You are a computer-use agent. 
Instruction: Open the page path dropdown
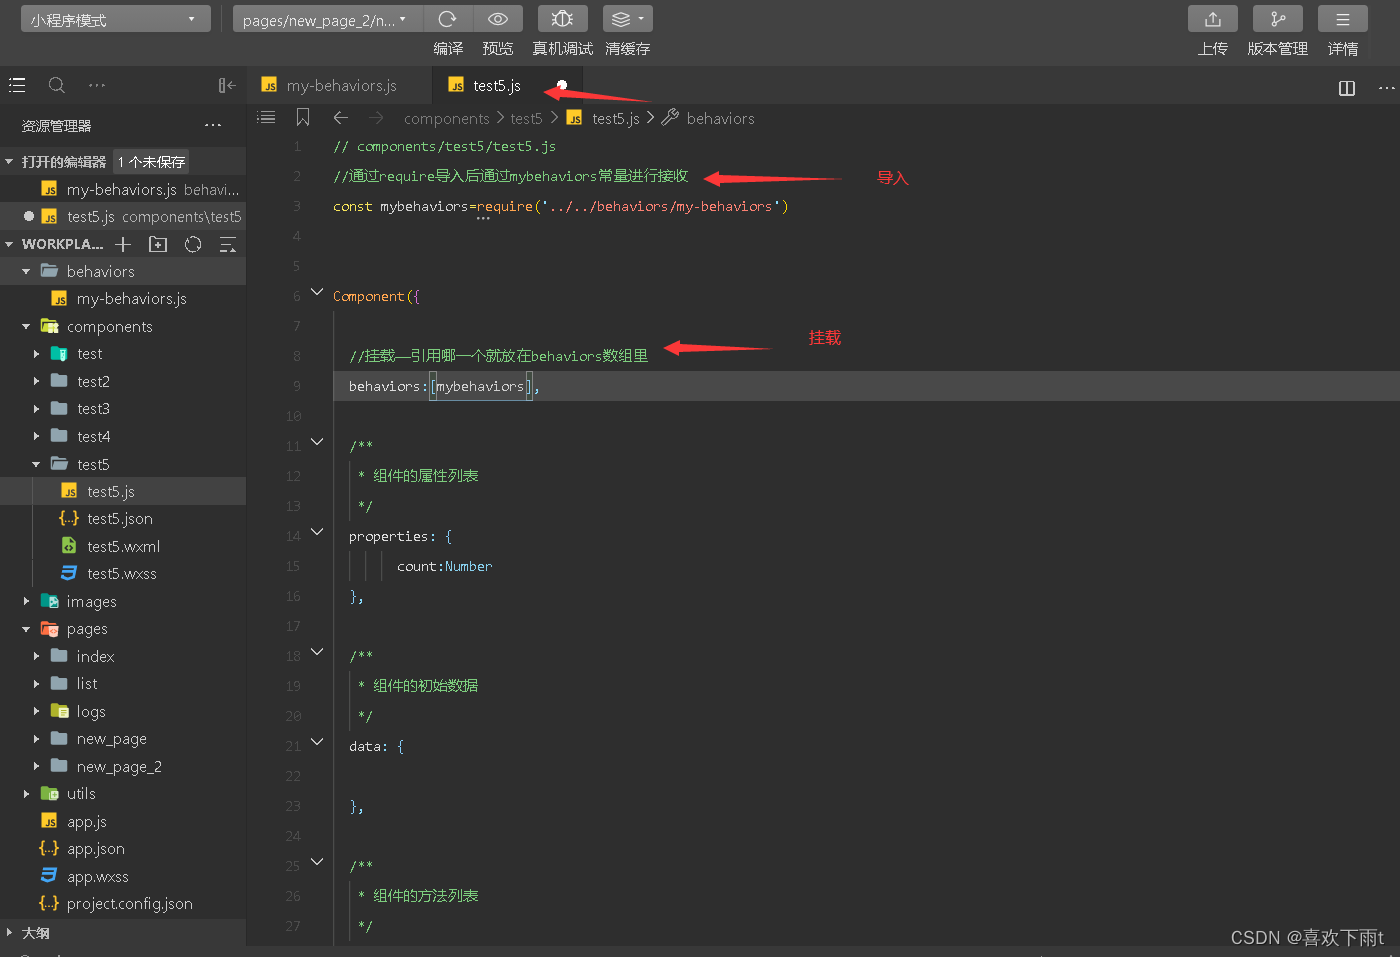pyautogui.click(x=328, y=19)
